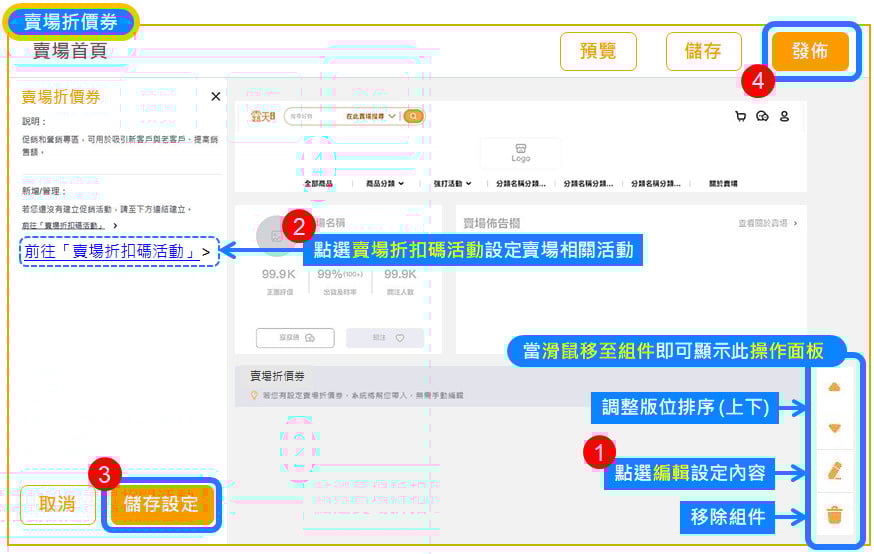Expand the 強打活動 menu dropdown

(454, 184)
